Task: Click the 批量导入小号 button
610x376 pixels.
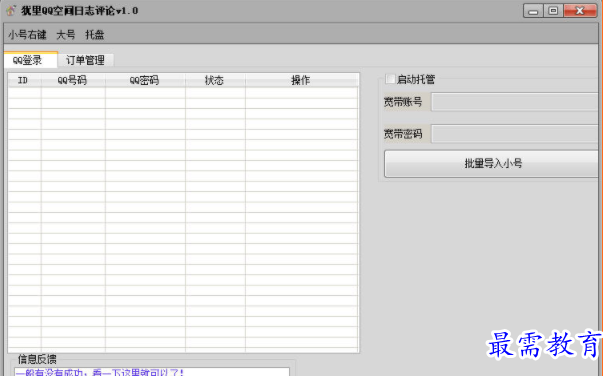Action: (x=491, y=164)
